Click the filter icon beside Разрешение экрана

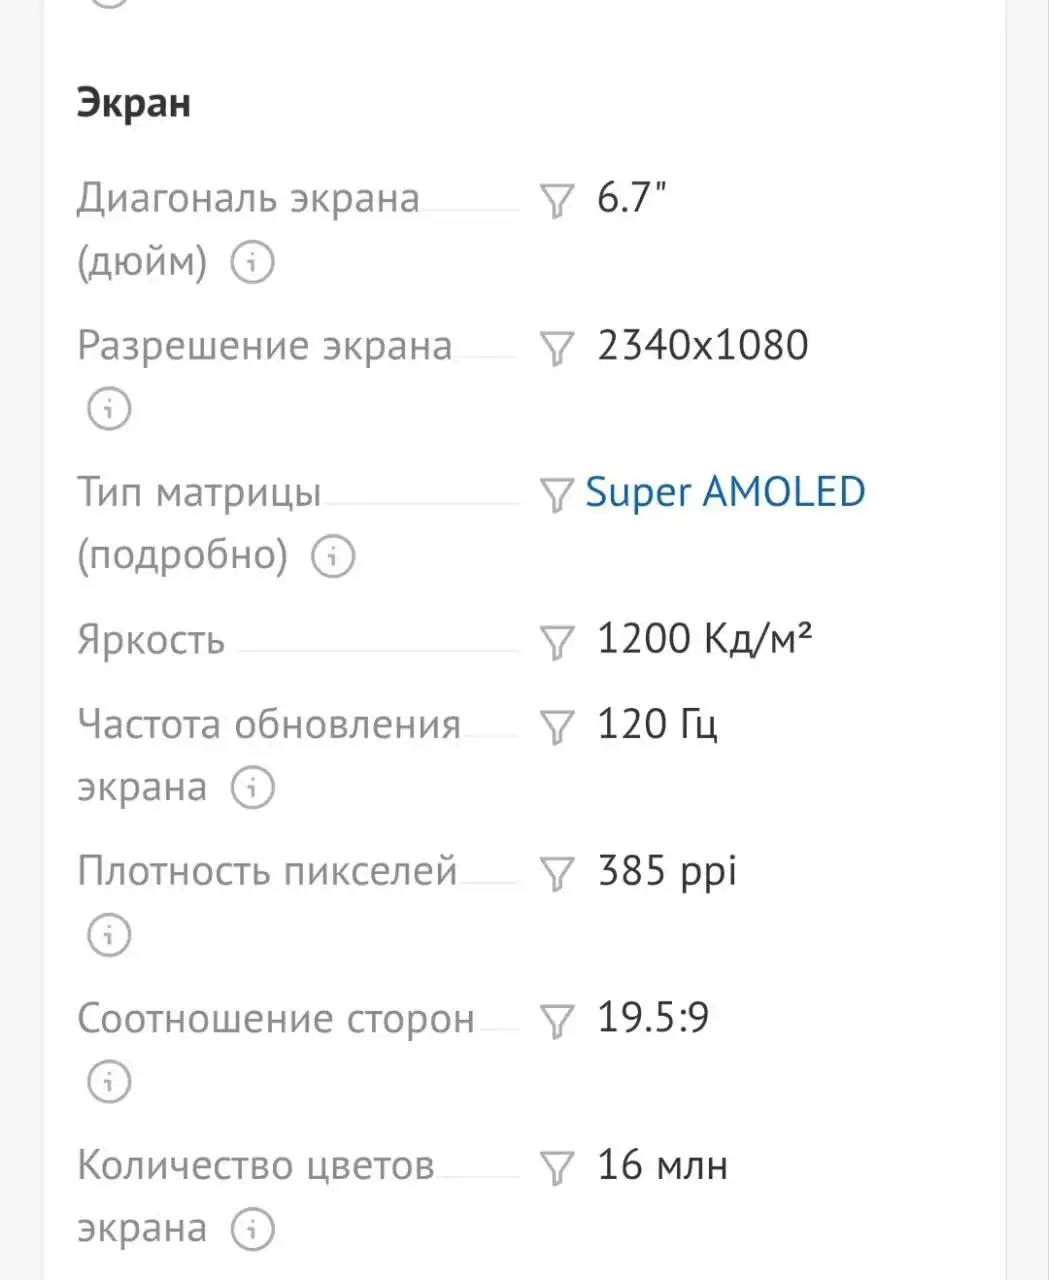coord(557,346)
